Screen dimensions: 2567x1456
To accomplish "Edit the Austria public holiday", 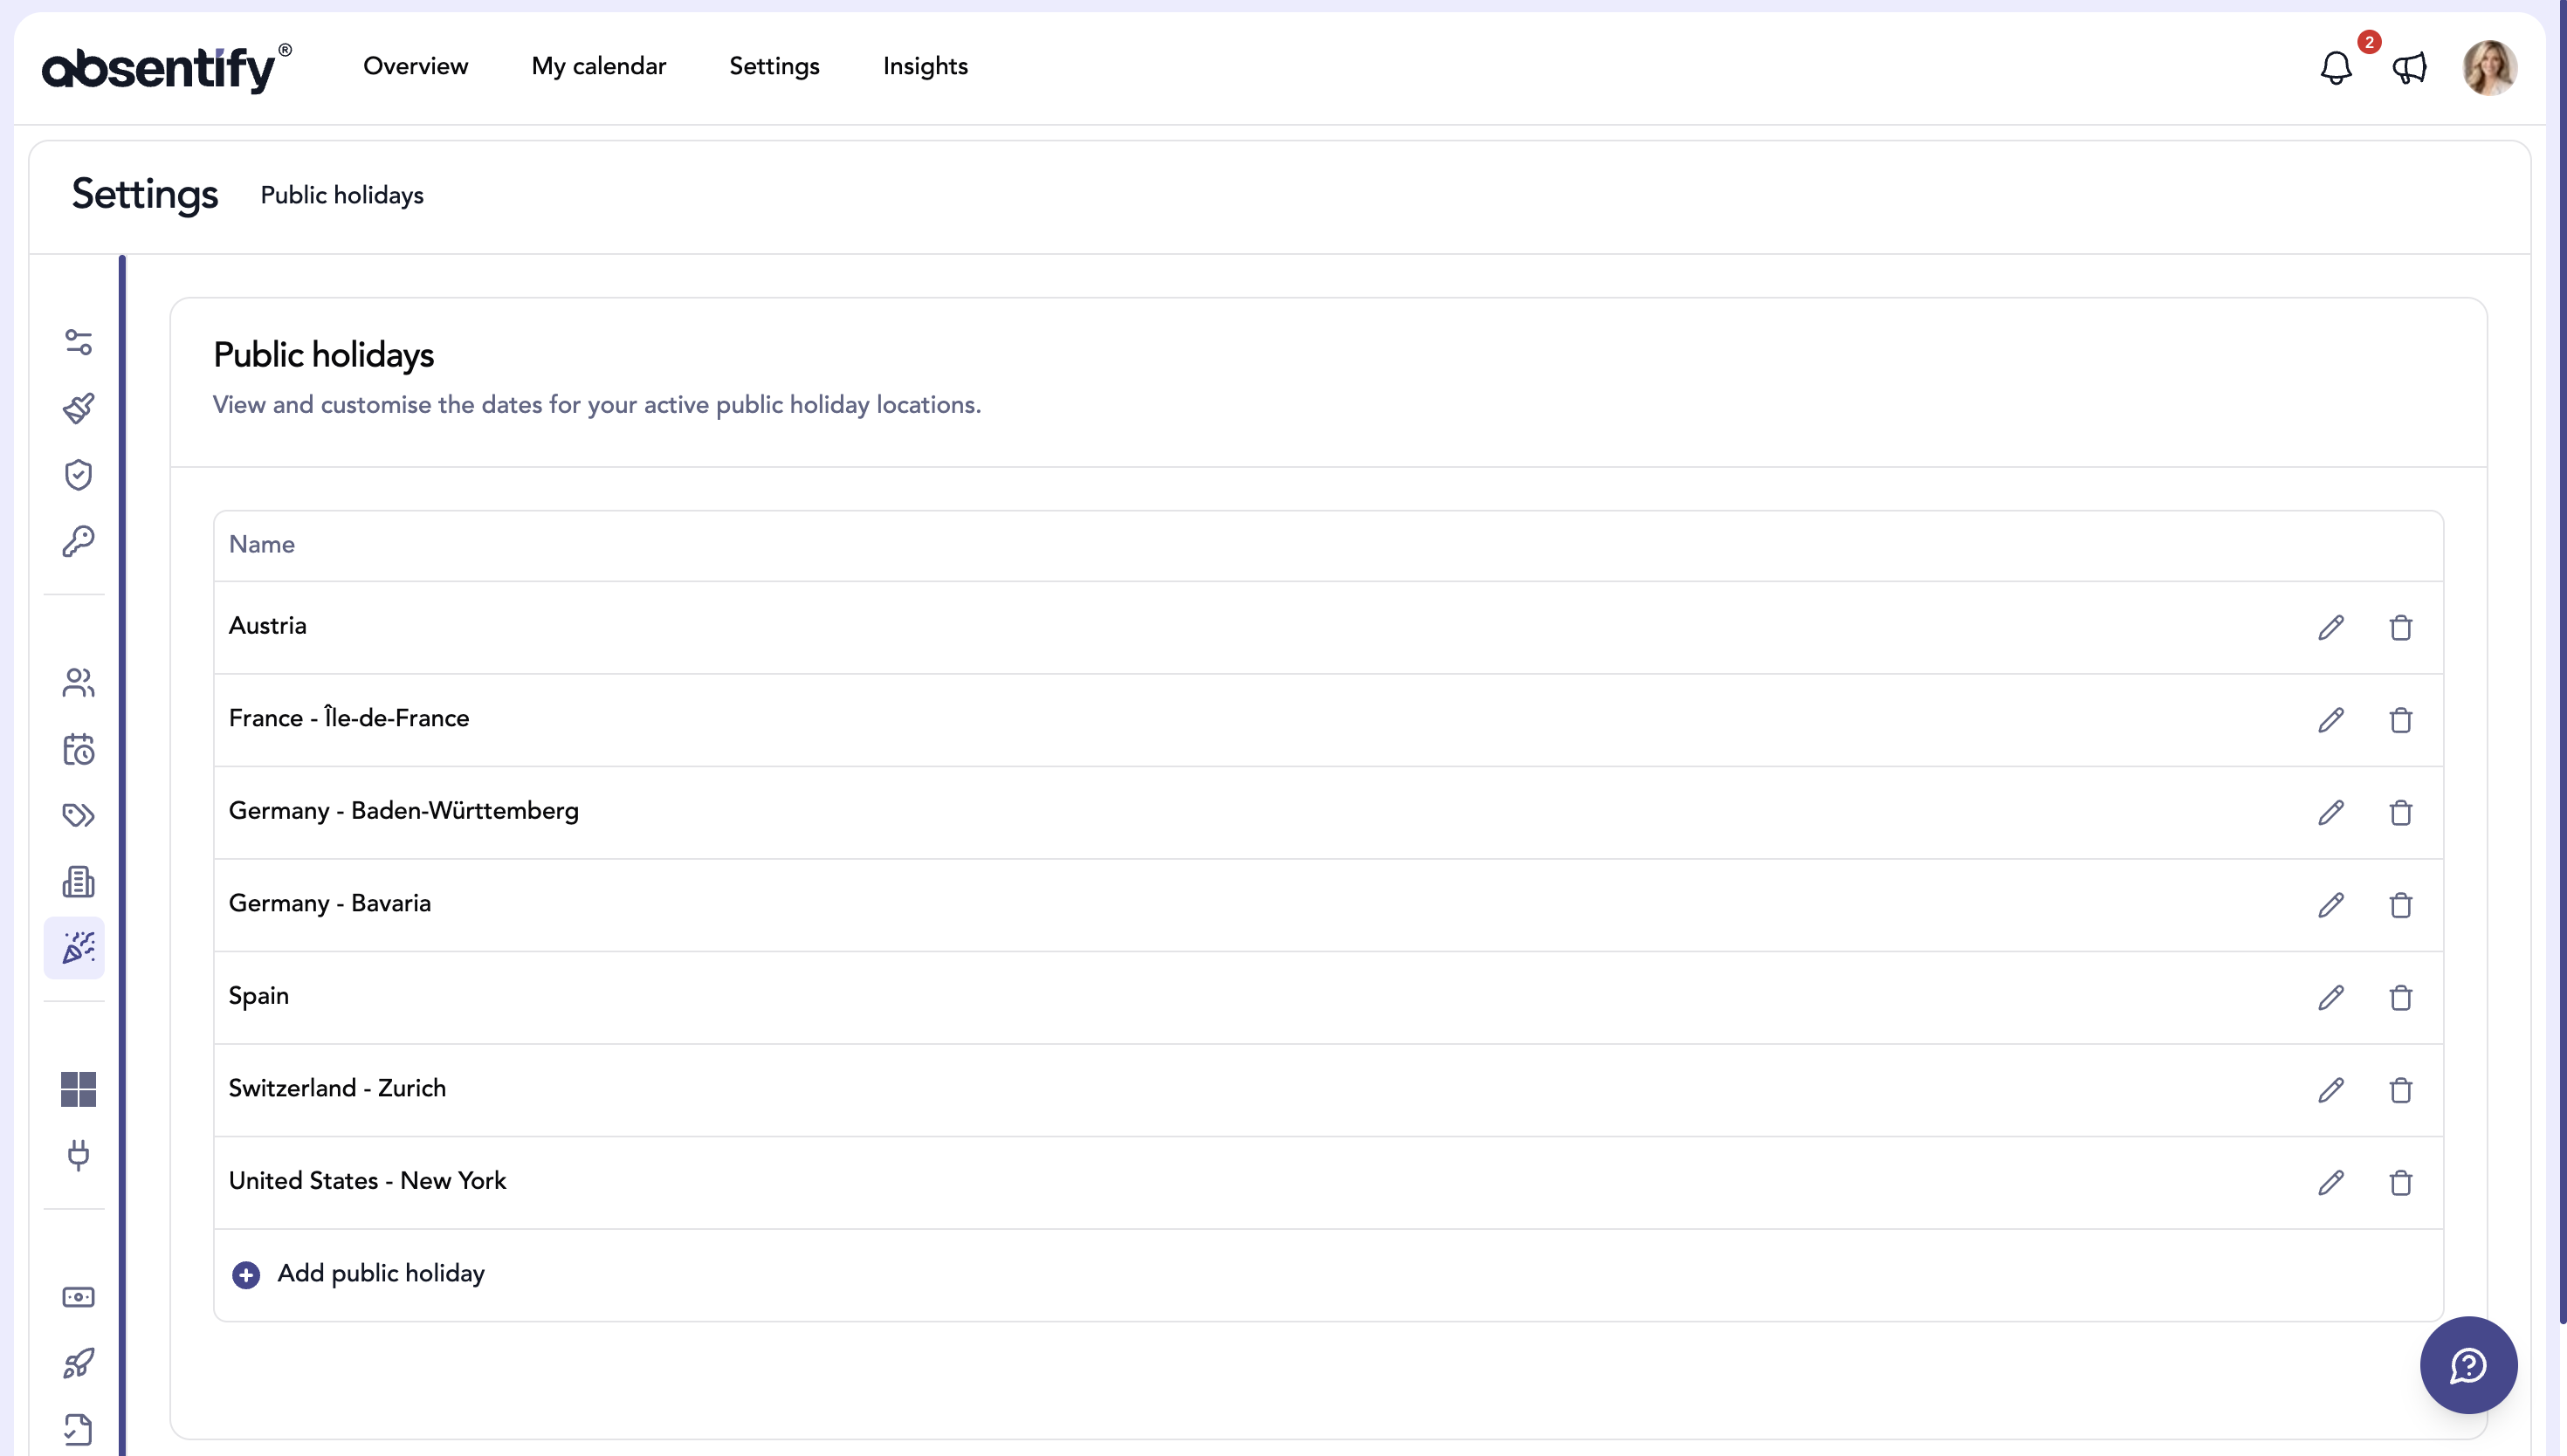I will [x=2331, y=627].
